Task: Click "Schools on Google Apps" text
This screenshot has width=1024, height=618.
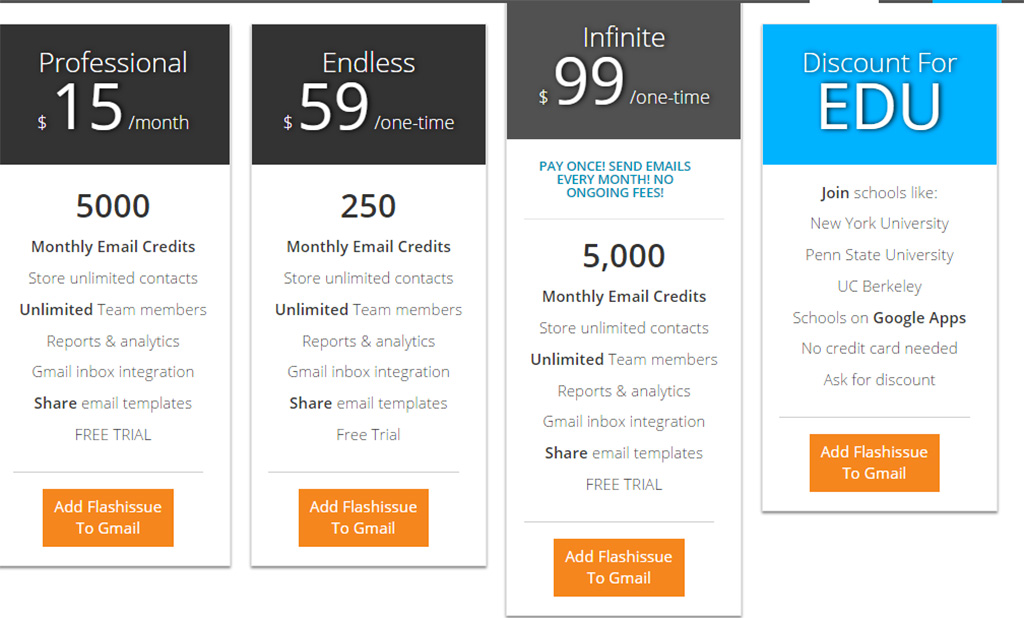Action: [x=879, y=318]
